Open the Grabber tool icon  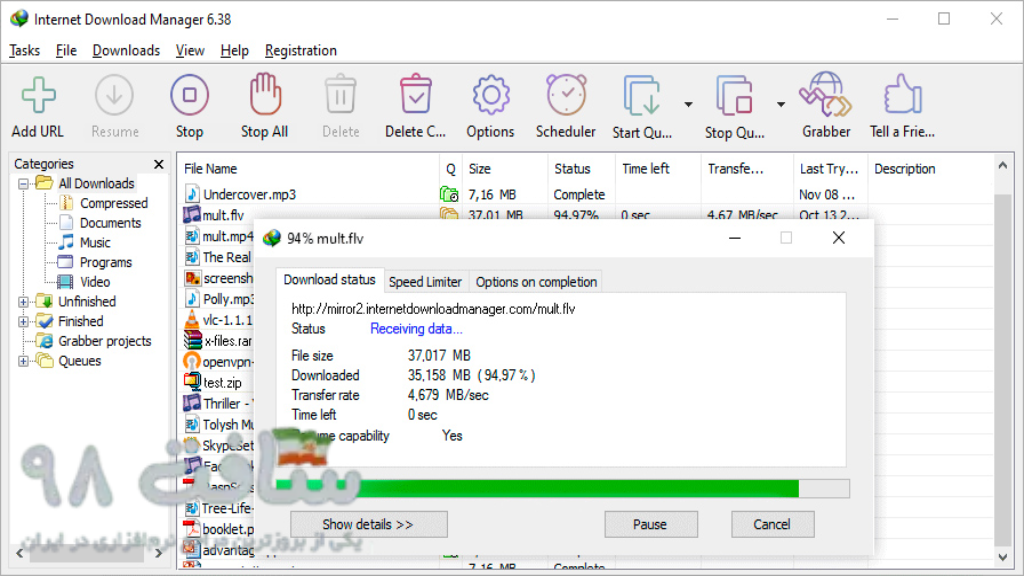tap(826, 94)
